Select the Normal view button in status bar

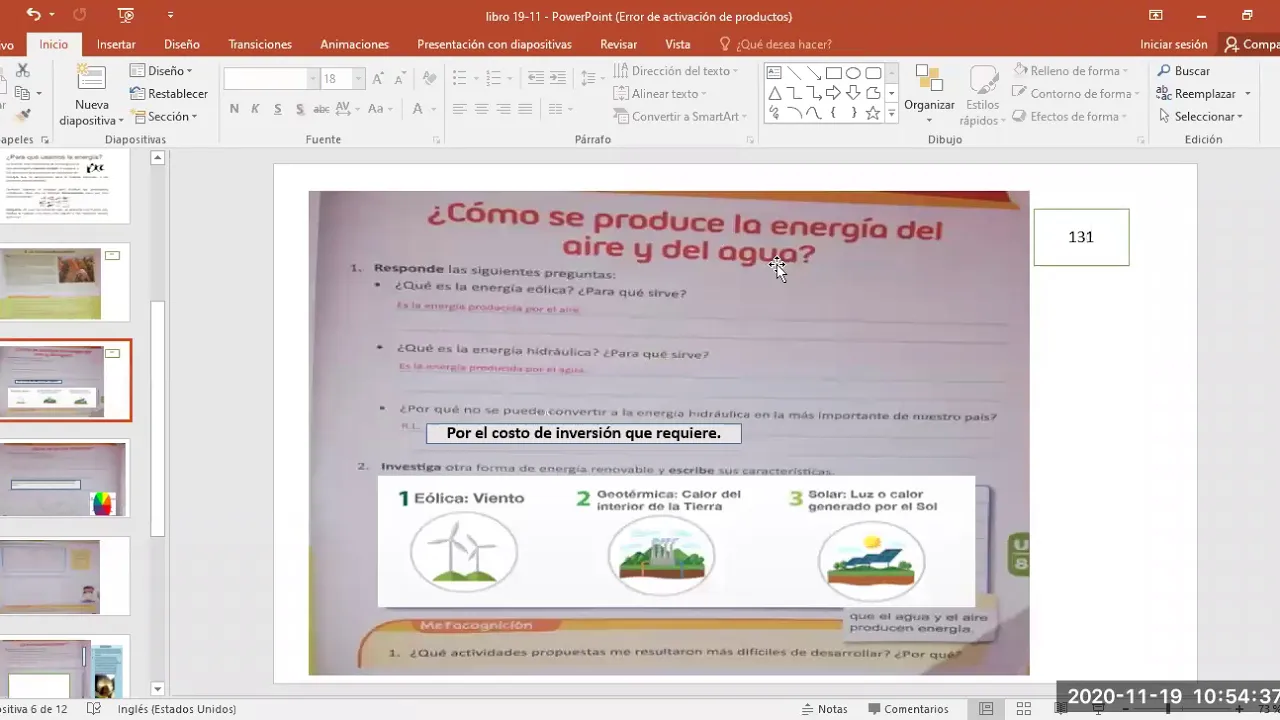pyautogui.click(x=986, y=709)
